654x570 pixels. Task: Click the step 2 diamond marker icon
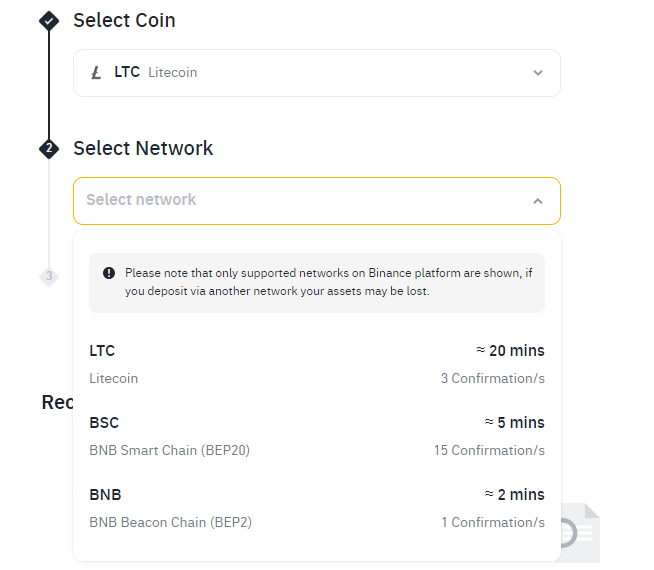49,148
